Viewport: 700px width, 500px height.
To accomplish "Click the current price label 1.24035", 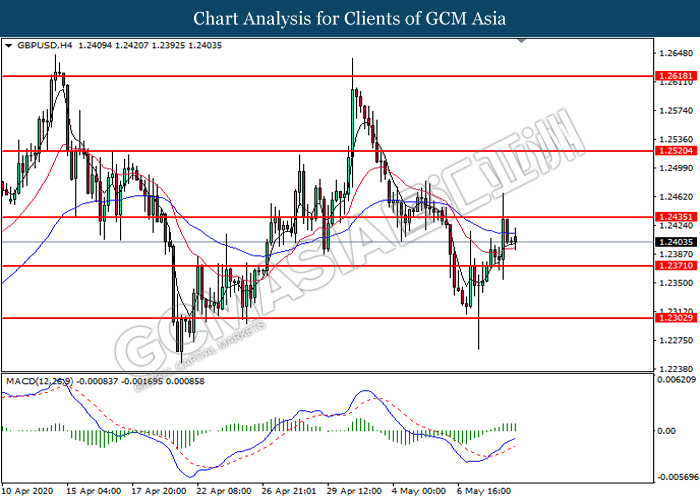I will click(x=675, y=242).
